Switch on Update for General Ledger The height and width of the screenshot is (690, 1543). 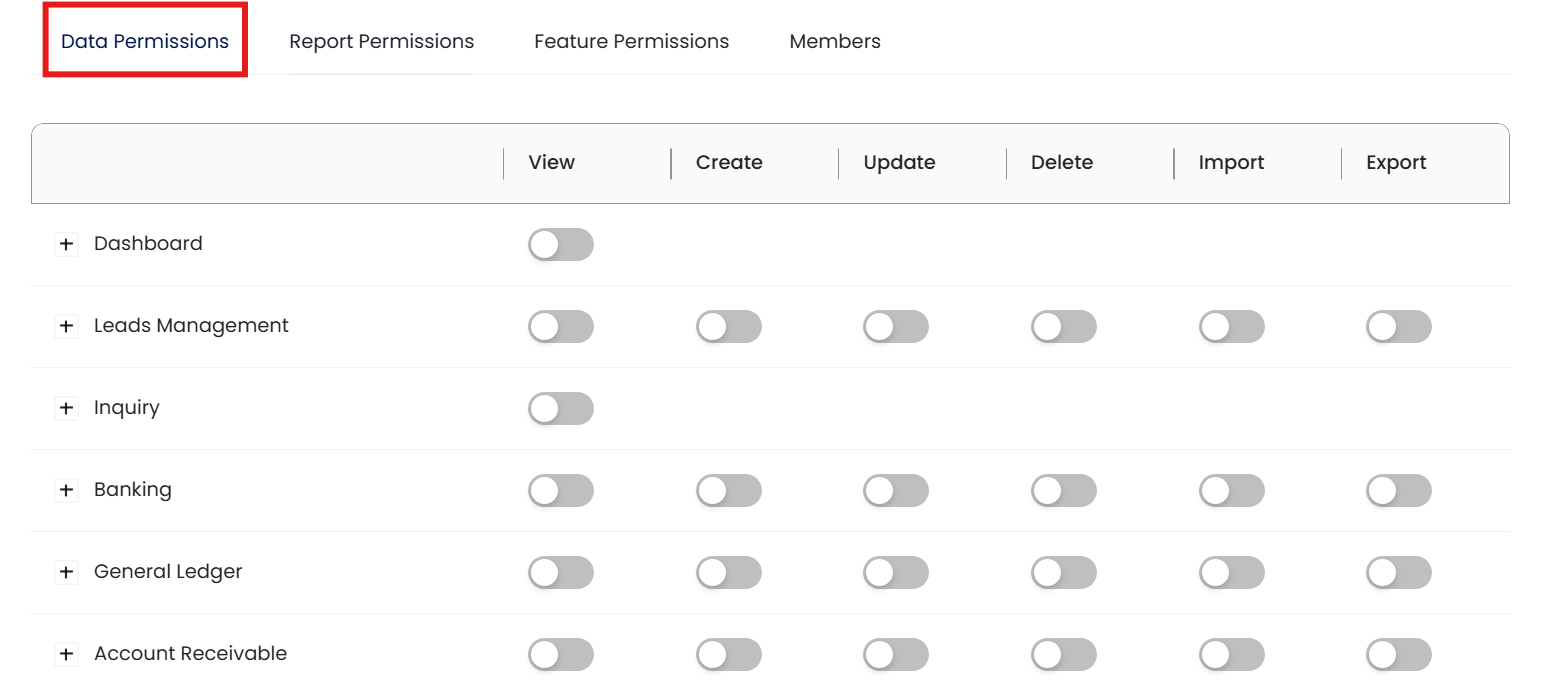click(x=895, y=572)
